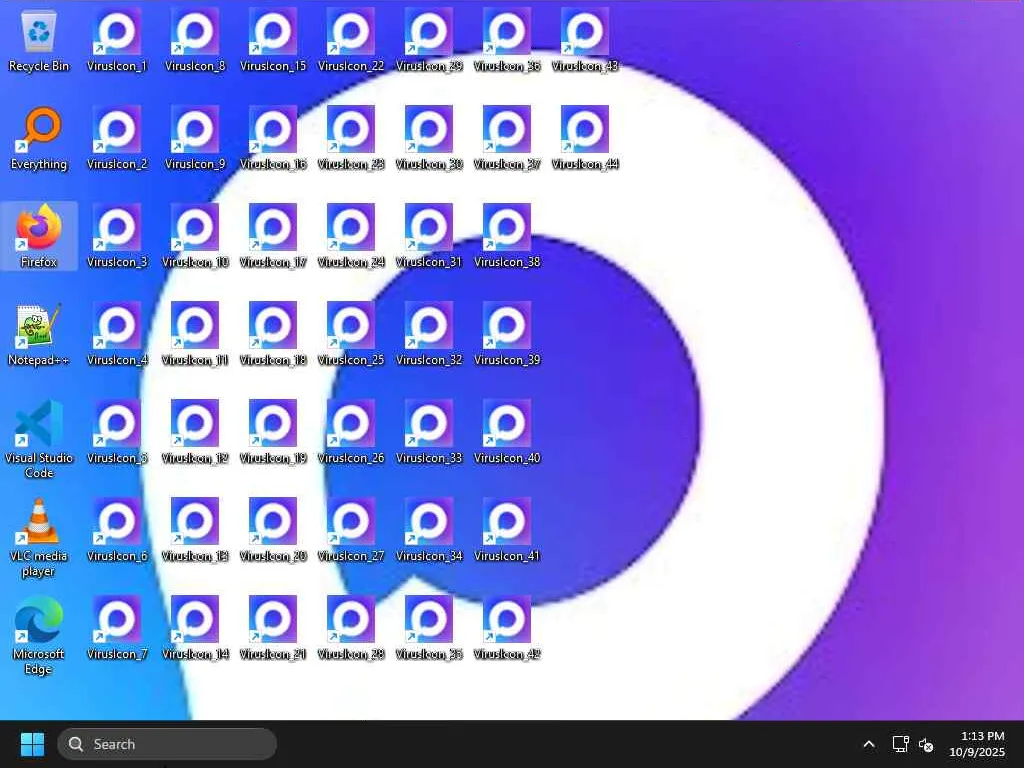
Task: Select the VirusIcon_7 shortcut
Action: point(118,628)
